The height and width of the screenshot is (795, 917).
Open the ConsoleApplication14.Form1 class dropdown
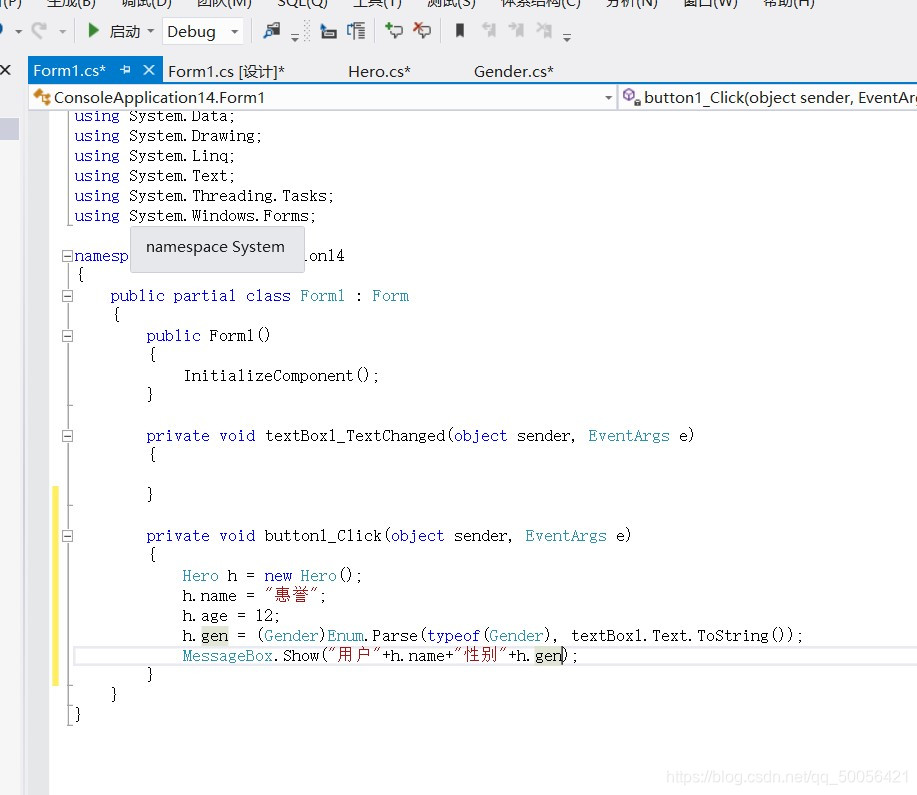tap(322, 98)
